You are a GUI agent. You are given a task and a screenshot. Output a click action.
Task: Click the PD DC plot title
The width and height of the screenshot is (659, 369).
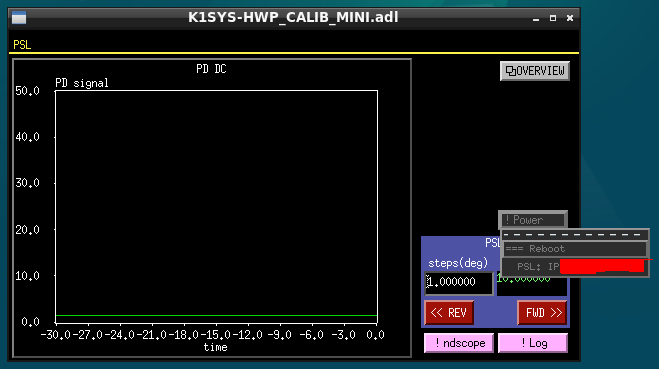point(211,69)
